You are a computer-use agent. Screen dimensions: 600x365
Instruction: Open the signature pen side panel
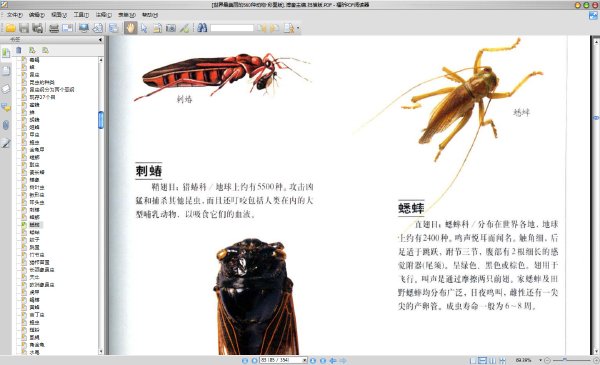pyautogui.click(x=6, y=143)
